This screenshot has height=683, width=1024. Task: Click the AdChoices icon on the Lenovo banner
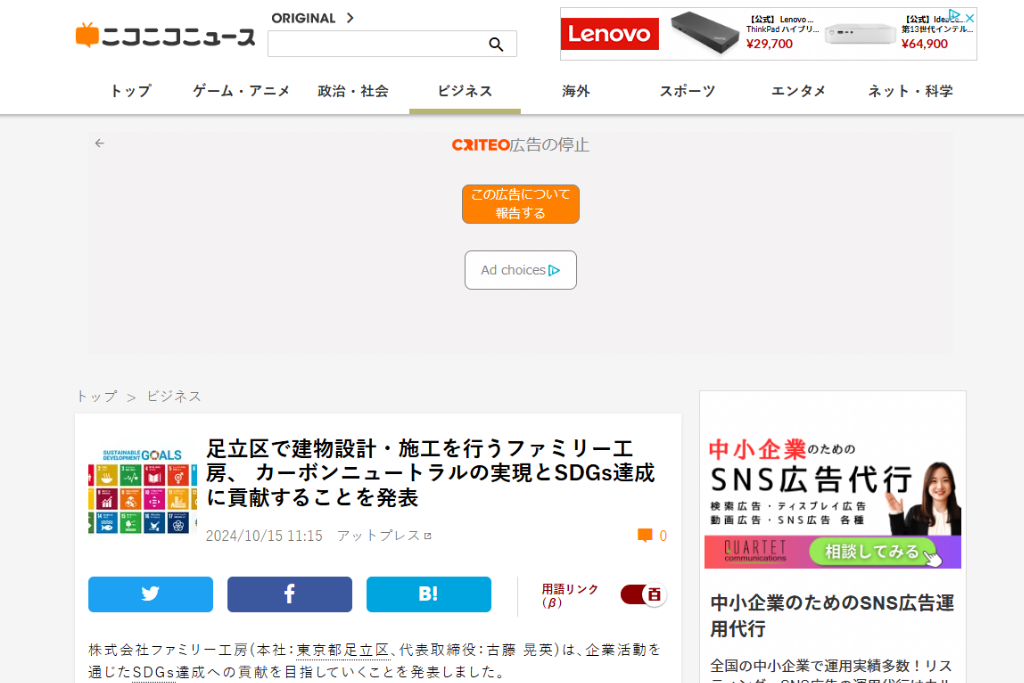tap(955, 16)
